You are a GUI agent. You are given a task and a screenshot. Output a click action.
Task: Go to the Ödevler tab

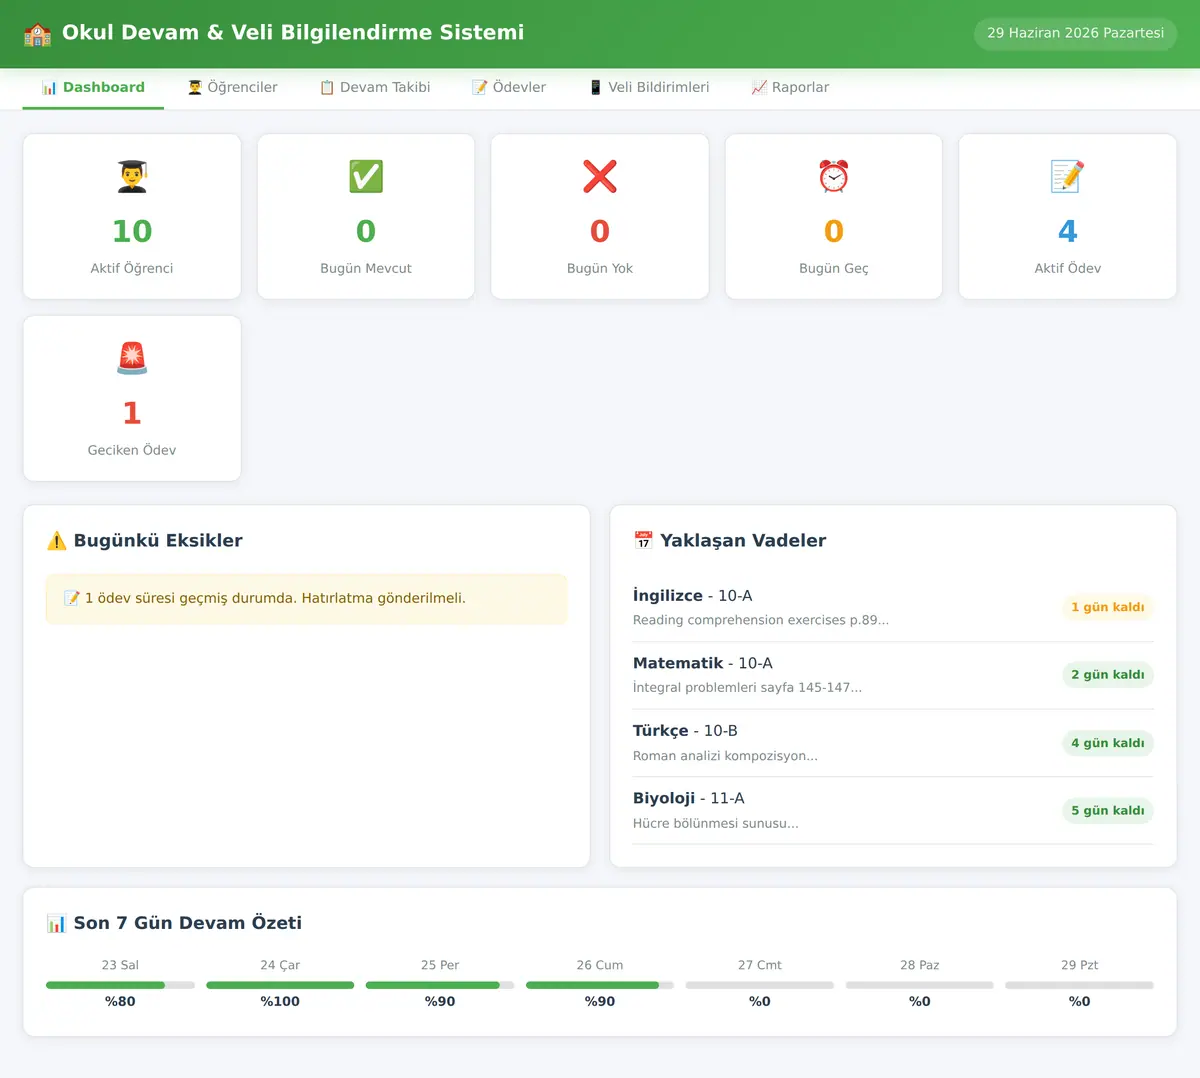509,88
